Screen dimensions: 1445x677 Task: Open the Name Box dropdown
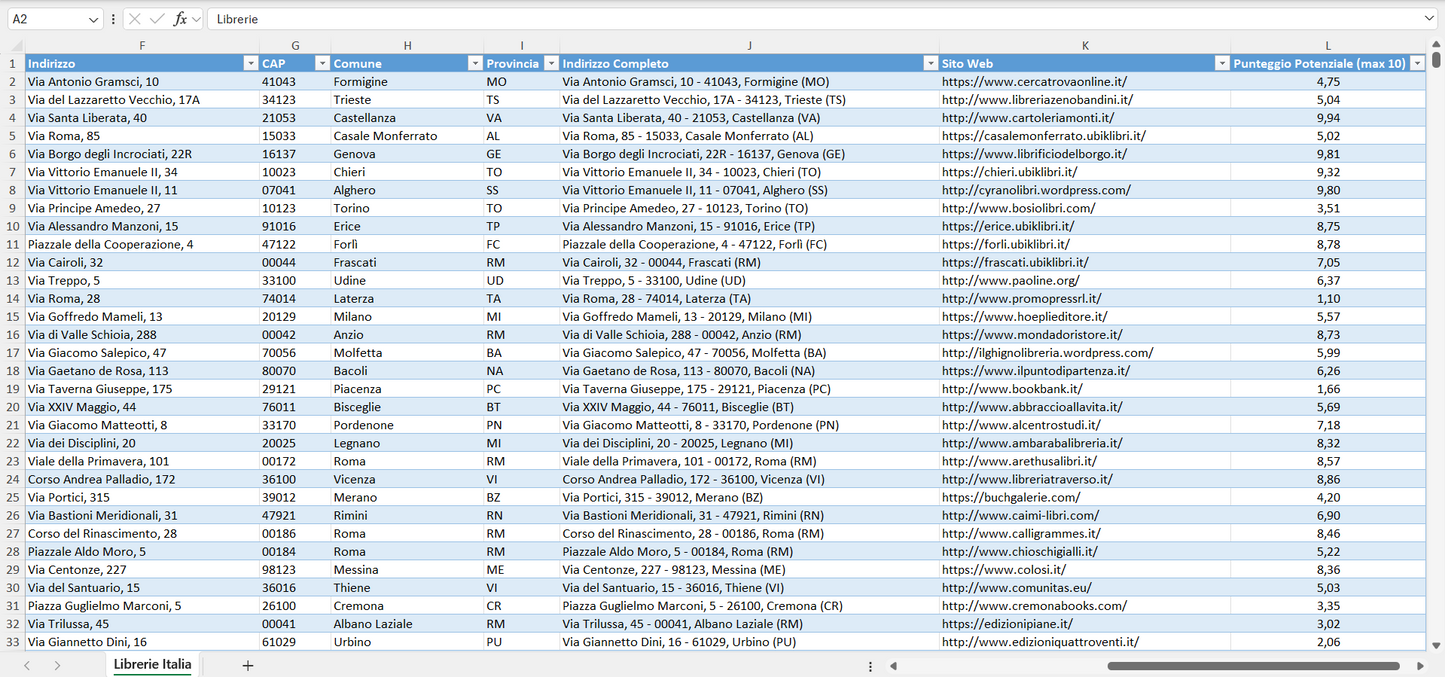tap(96, 18)
